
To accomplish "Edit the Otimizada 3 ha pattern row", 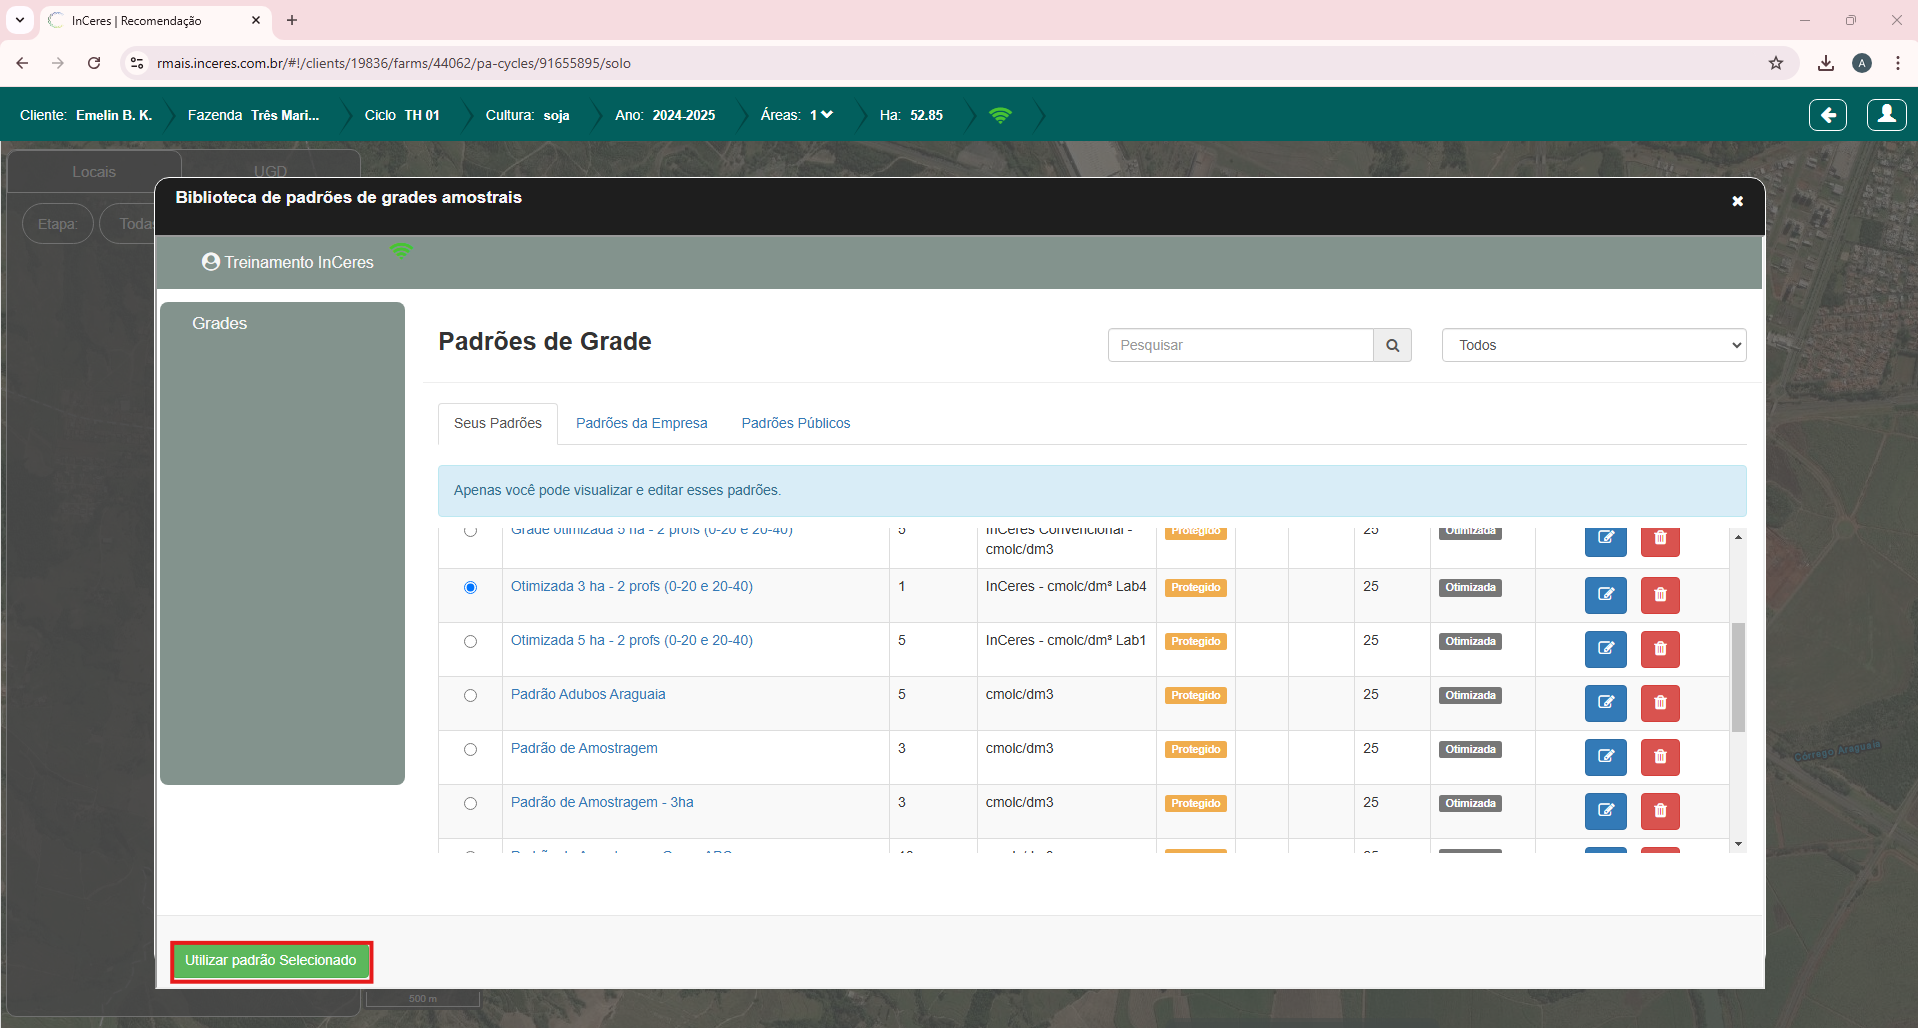I will (1605, 594).
